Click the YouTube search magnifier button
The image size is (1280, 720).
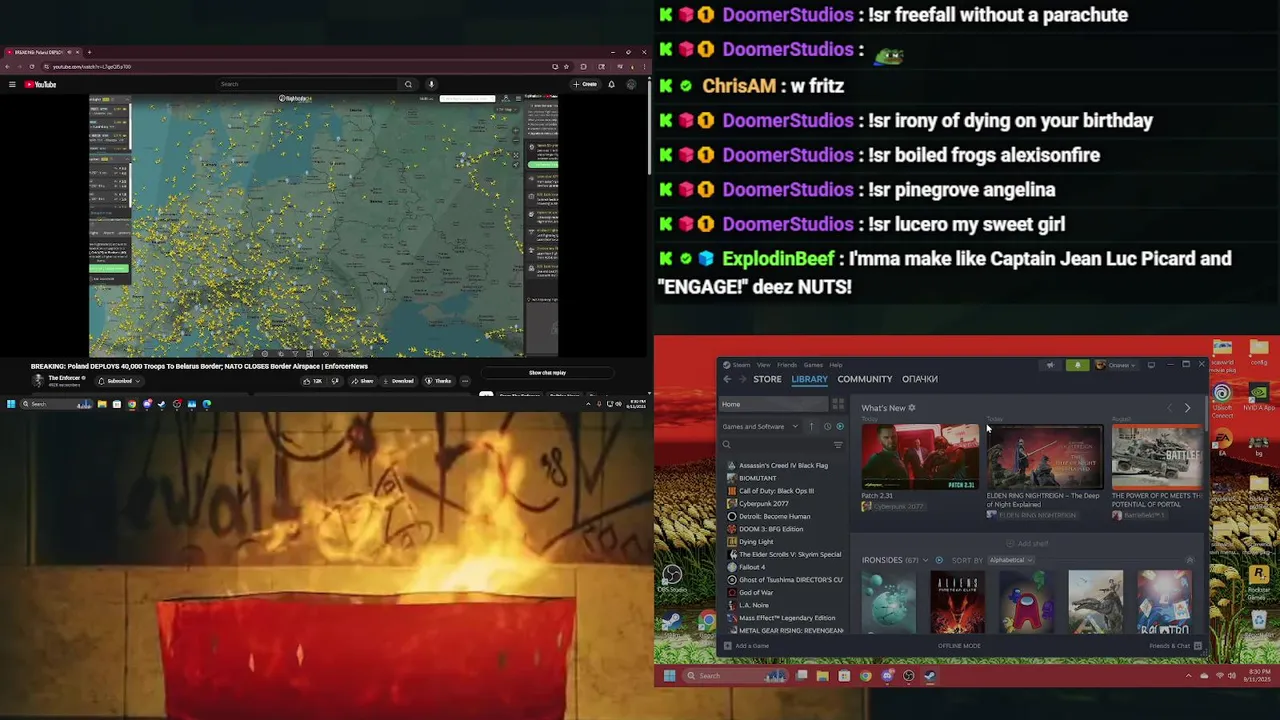click(x=408, y=84)
